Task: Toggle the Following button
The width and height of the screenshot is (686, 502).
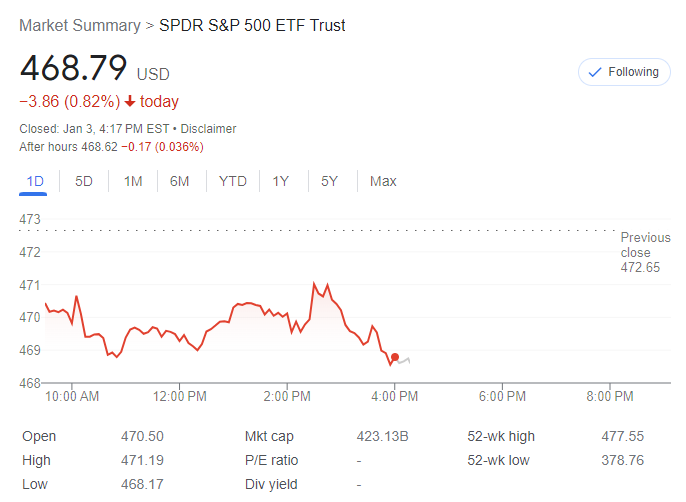Action: point(624,72)
